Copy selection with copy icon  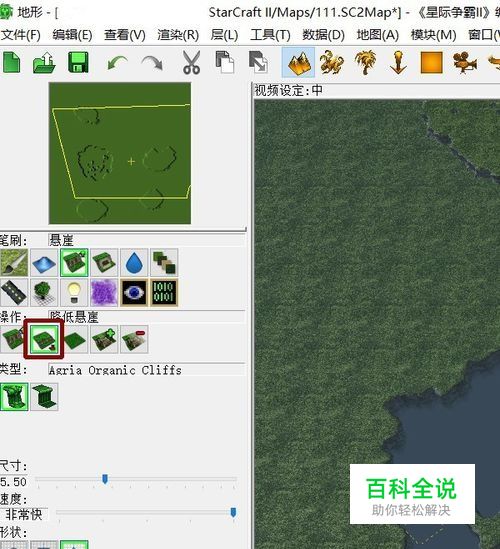(x=224, y=62)
